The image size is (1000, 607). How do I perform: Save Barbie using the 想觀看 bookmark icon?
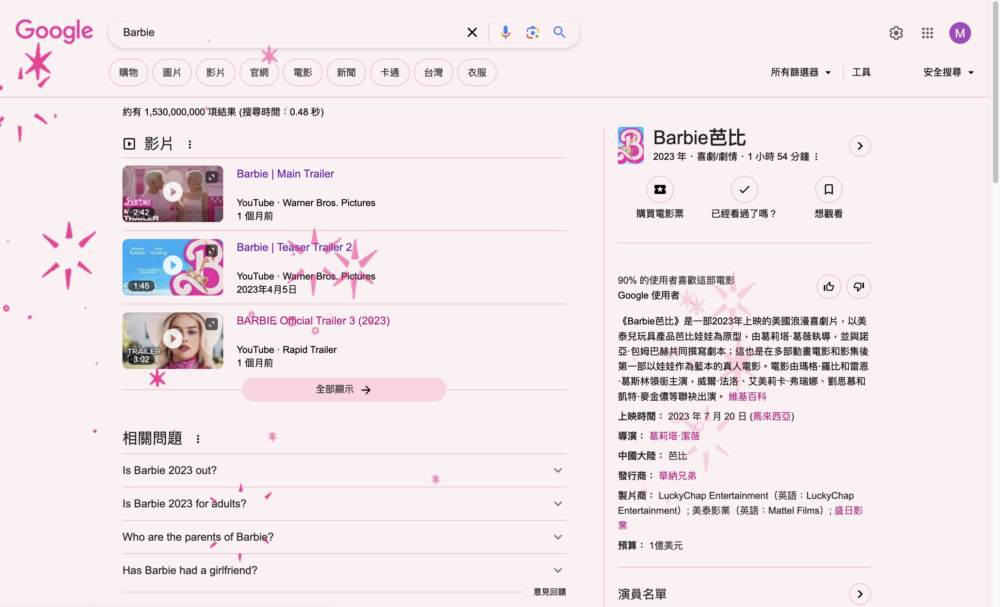click(x=827, y=189)
